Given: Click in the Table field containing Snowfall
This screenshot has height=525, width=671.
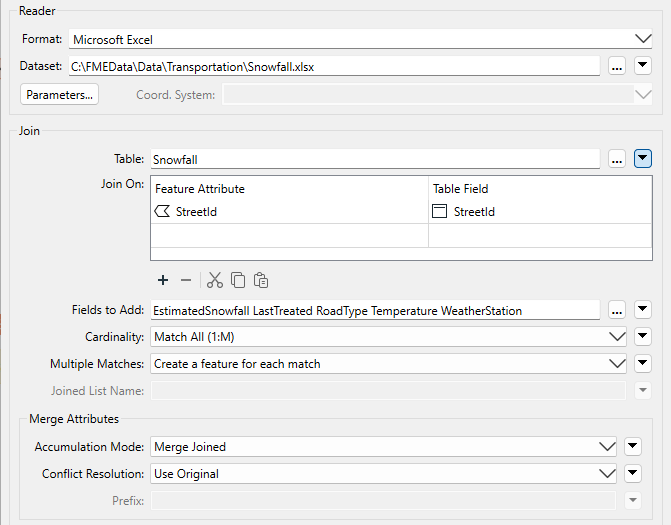Looking at the screenshot, I should tap(375, 159).
